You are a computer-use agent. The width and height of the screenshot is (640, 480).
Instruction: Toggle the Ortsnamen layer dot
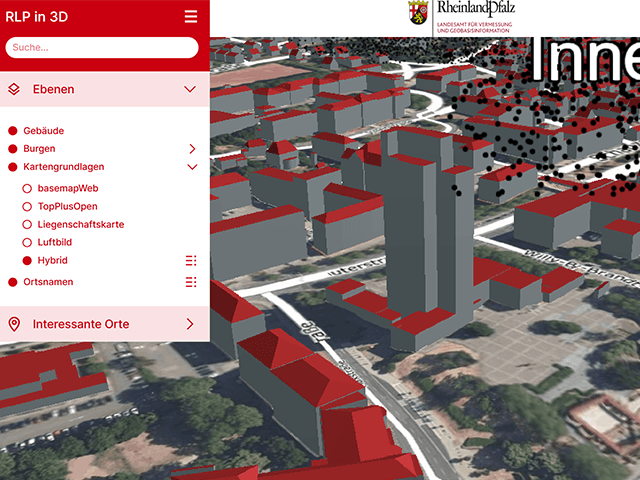(x=13, y=282)
